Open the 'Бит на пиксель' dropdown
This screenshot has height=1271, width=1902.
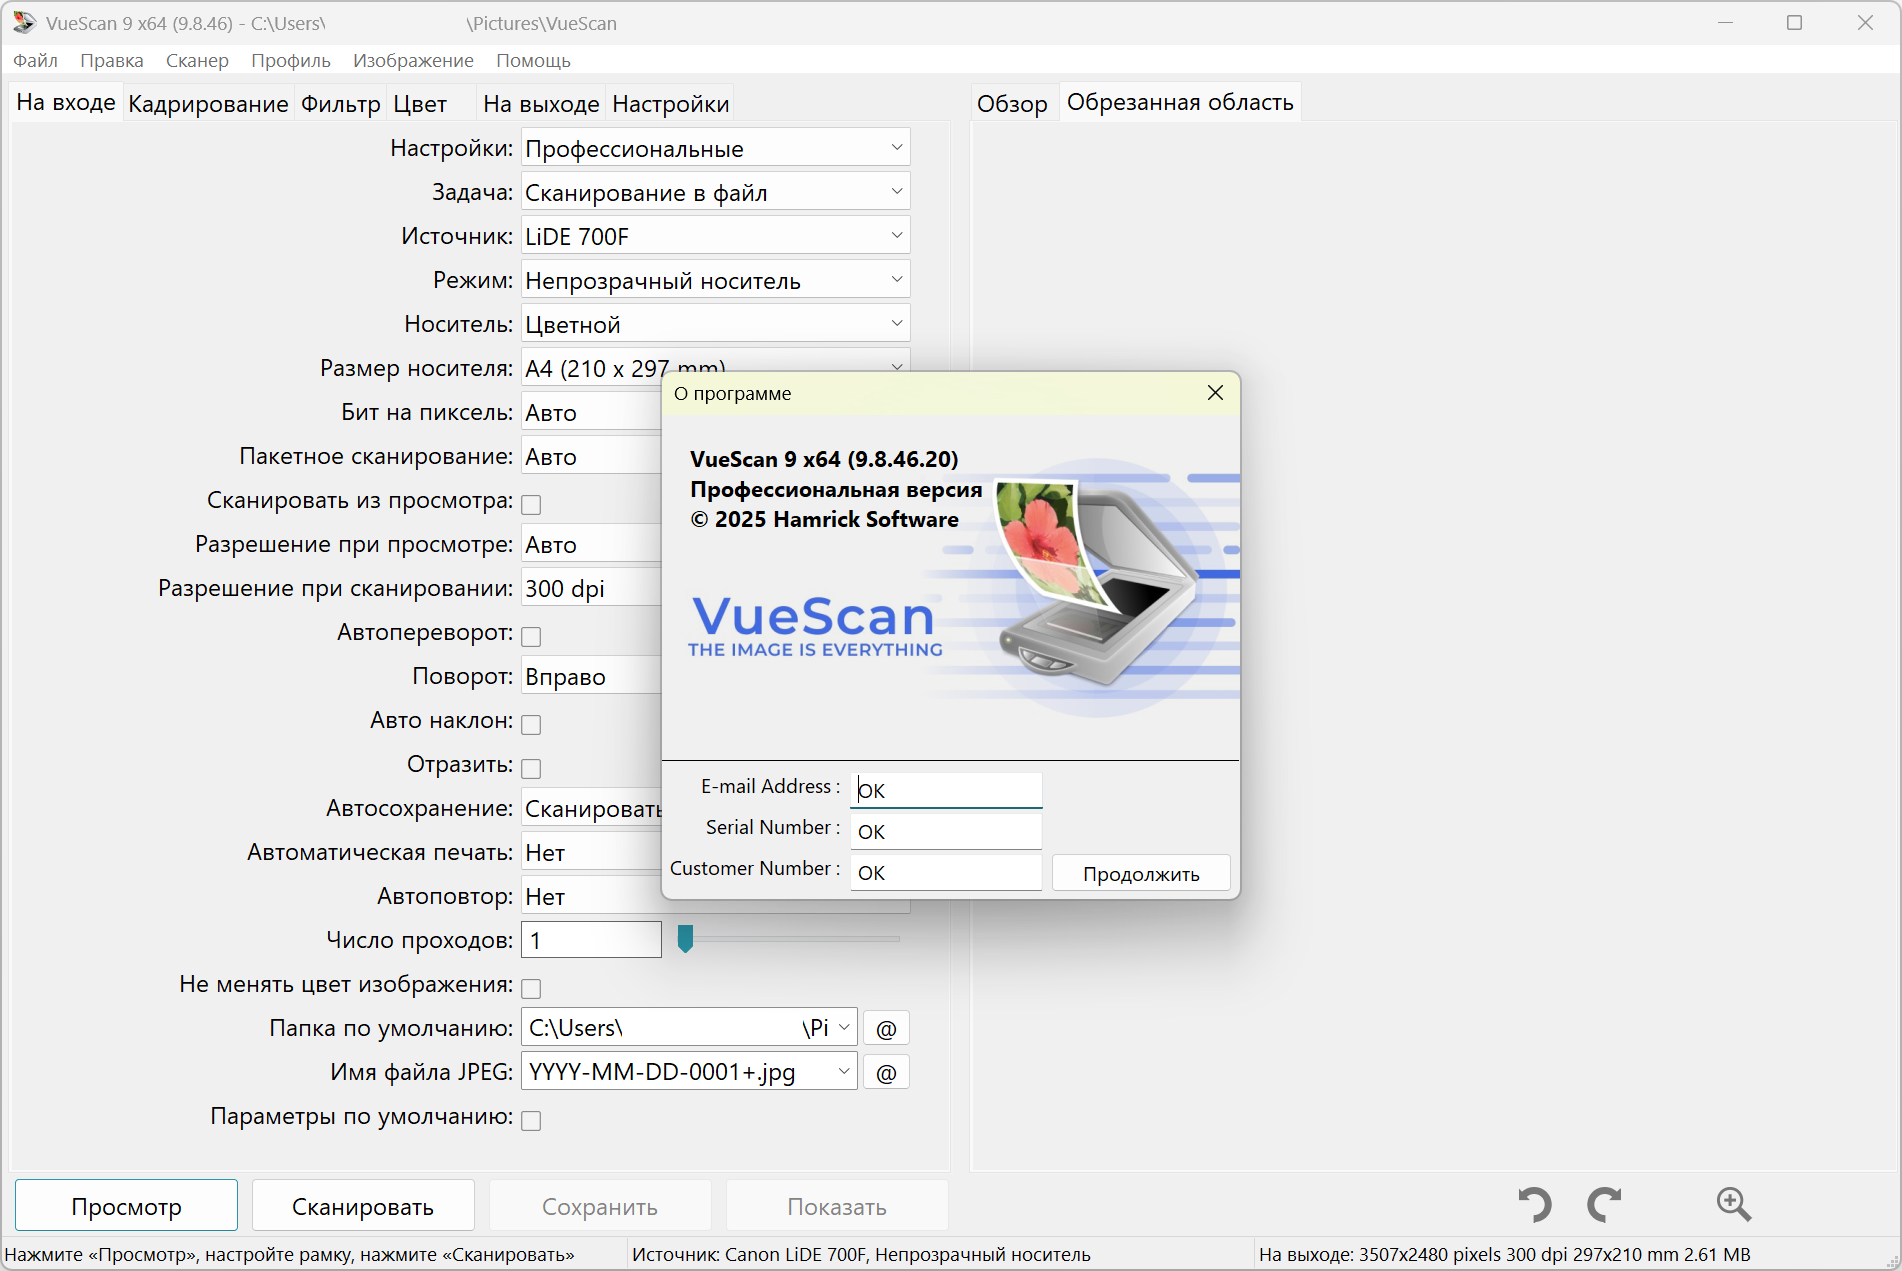[591, 412]
